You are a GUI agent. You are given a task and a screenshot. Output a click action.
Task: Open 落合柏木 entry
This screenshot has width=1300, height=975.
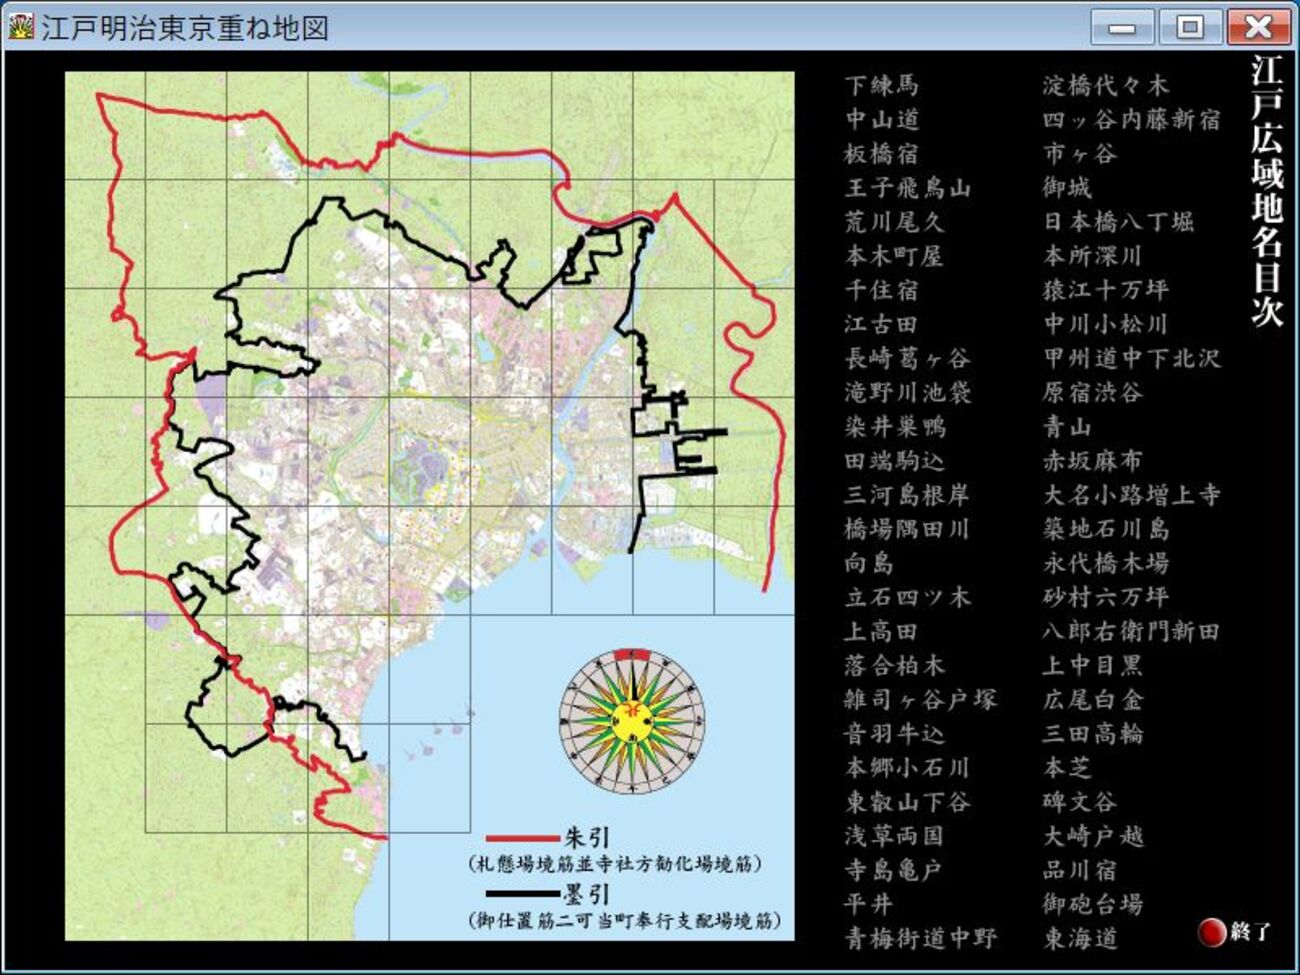coord(895,665)
